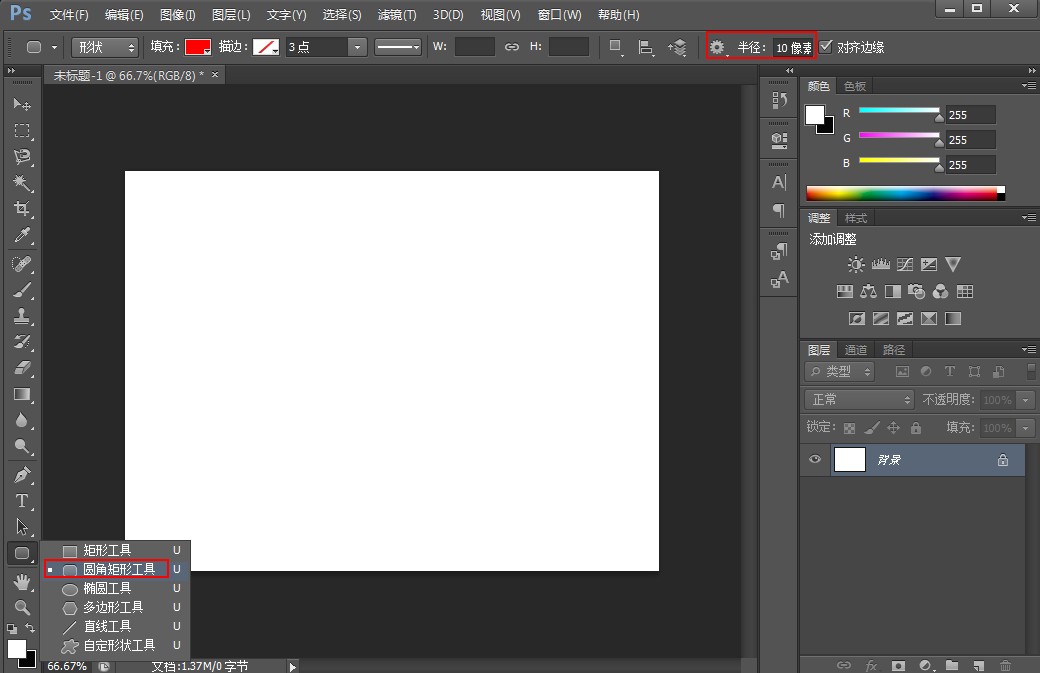The image size is (1040, 673).
Task: Select the Path Selection tool
Action: tap(21, 527)
